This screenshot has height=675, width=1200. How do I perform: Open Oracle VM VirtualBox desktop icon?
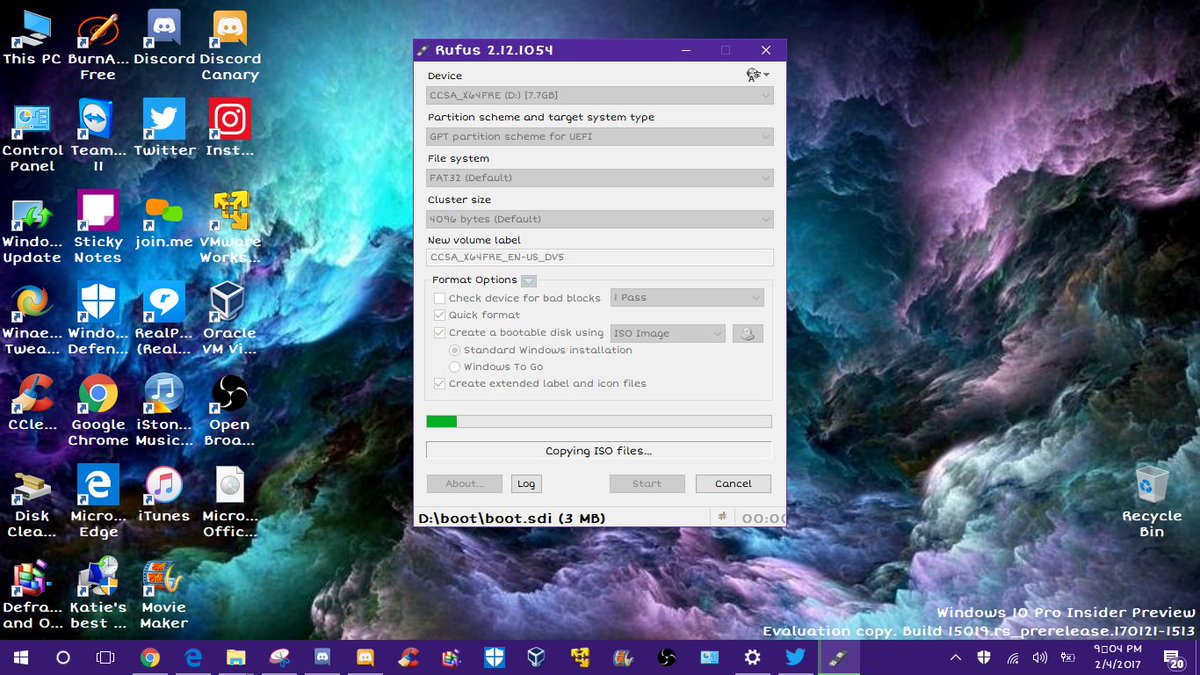230,320
